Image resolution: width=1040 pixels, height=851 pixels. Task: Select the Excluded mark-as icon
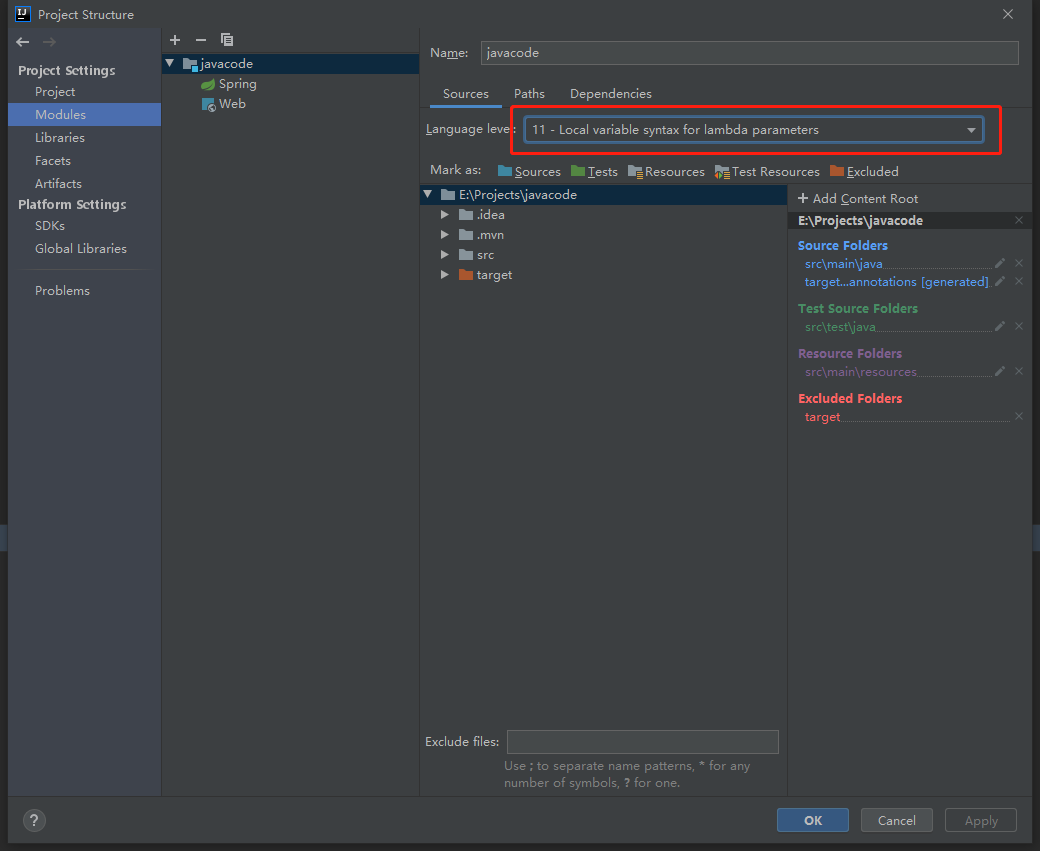click(839, 171)
